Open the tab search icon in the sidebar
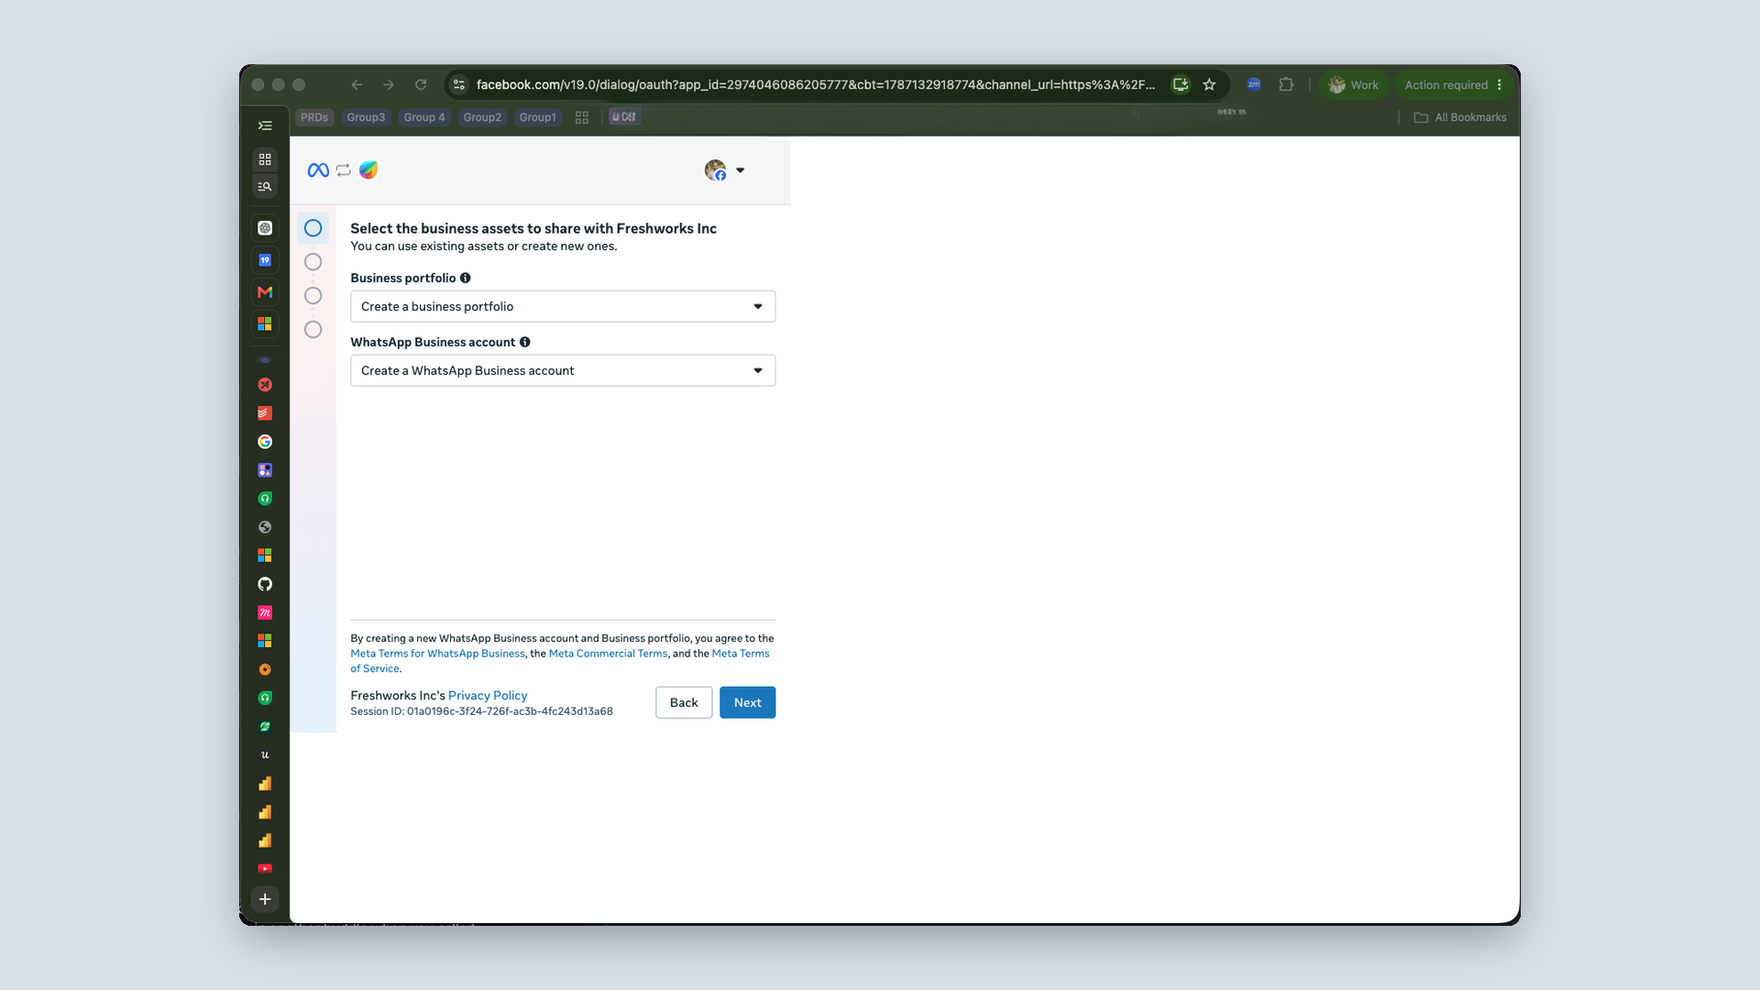 coord(265,187)
